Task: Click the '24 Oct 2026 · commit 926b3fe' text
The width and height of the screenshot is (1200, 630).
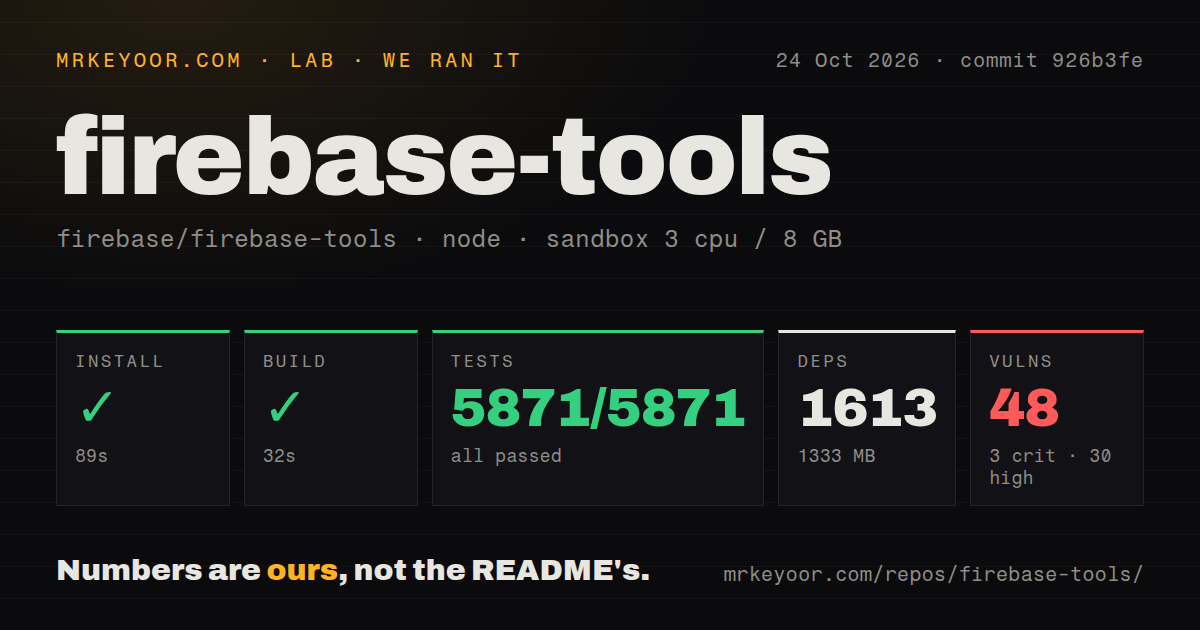Action: click(x=959, y=60)
